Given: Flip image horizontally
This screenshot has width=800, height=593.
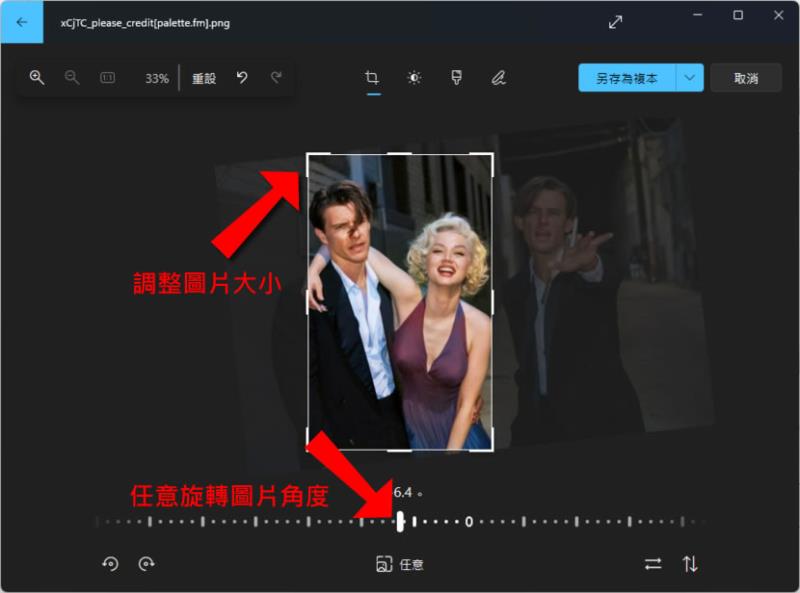Looking at the screenshot, I should click(653, 564).
